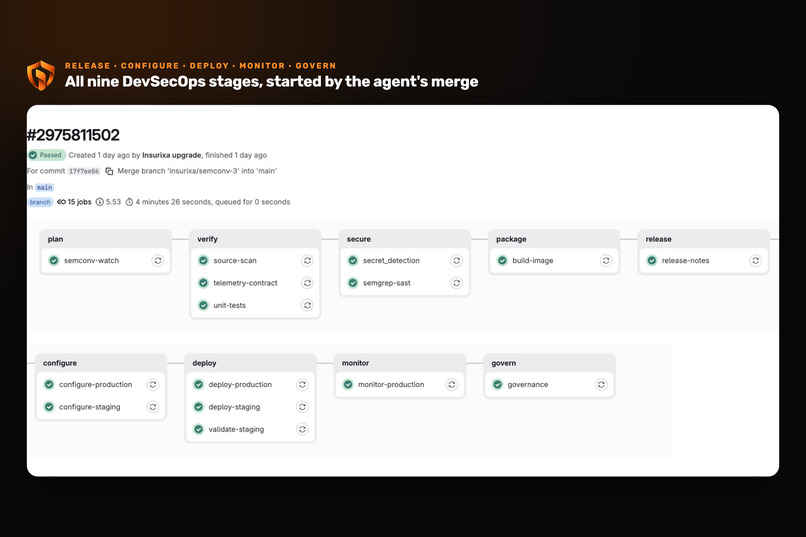Click the 15 jobs count
Screen dimensions: 806x537
74,202
